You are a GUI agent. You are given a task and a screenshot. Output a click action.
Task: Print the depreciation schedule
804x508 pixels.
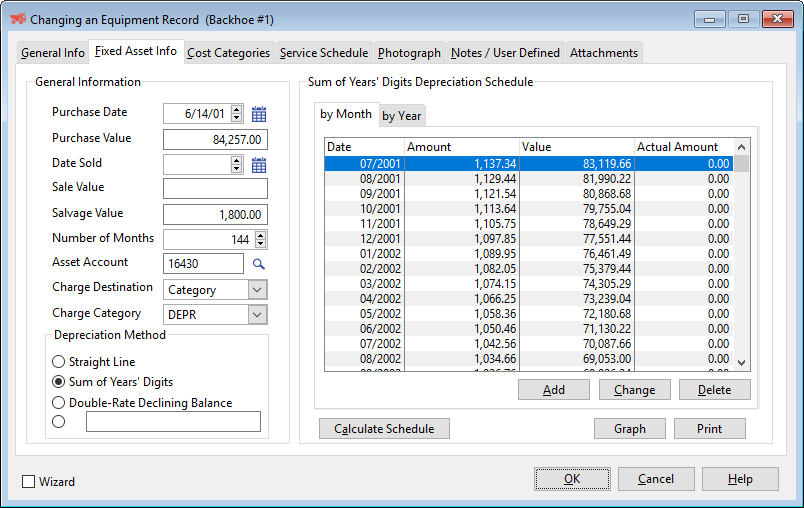(709, 429)
